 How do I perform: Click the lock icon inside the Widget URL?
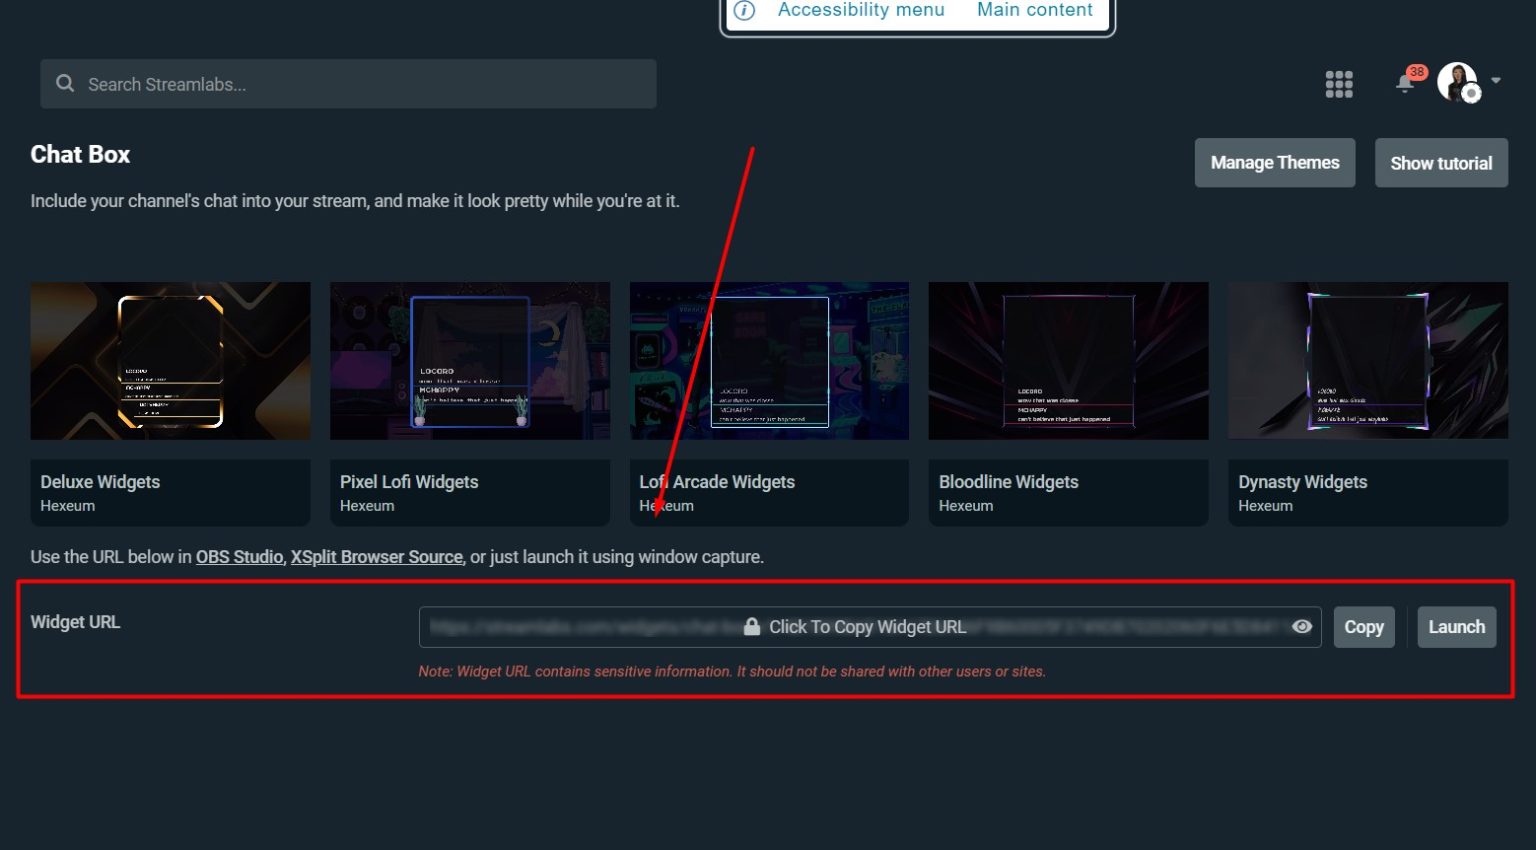751,626
